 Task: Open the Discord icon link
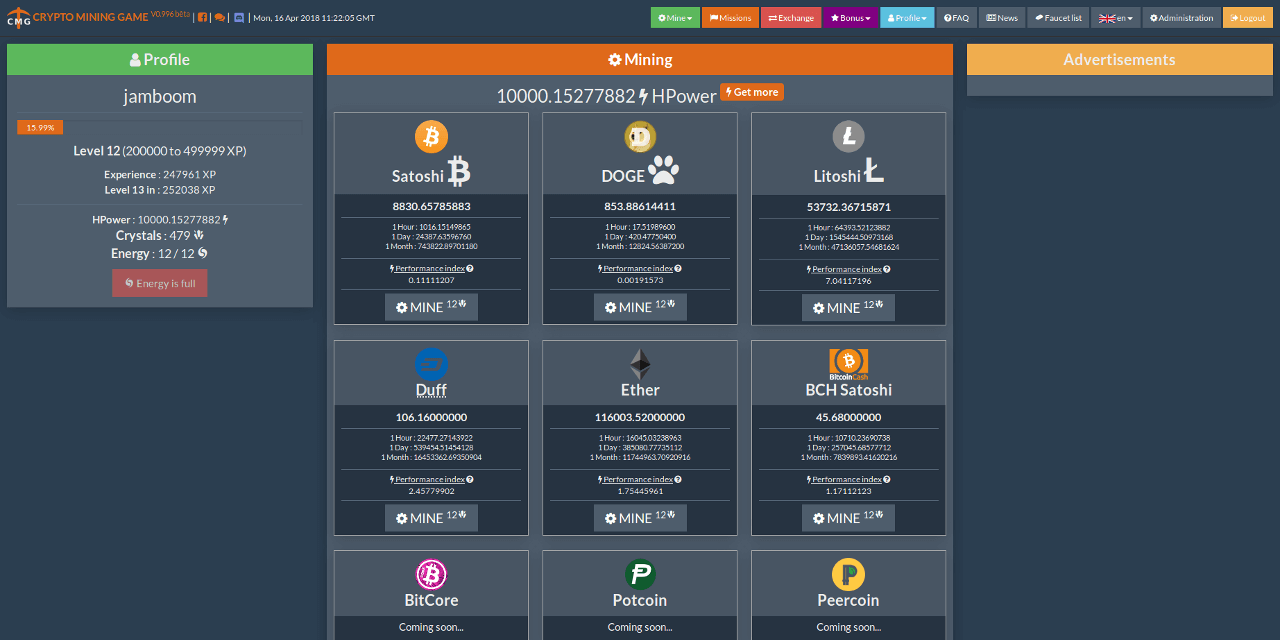[238, 18]
